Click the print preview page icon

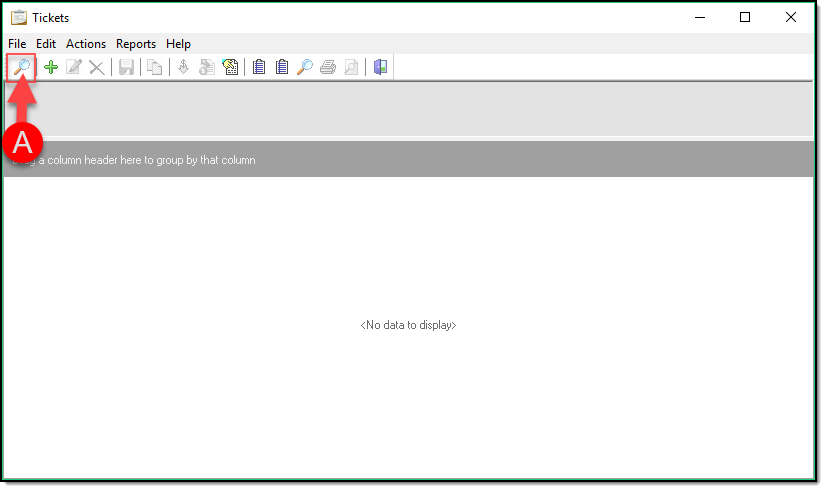[x=351, y=68]
